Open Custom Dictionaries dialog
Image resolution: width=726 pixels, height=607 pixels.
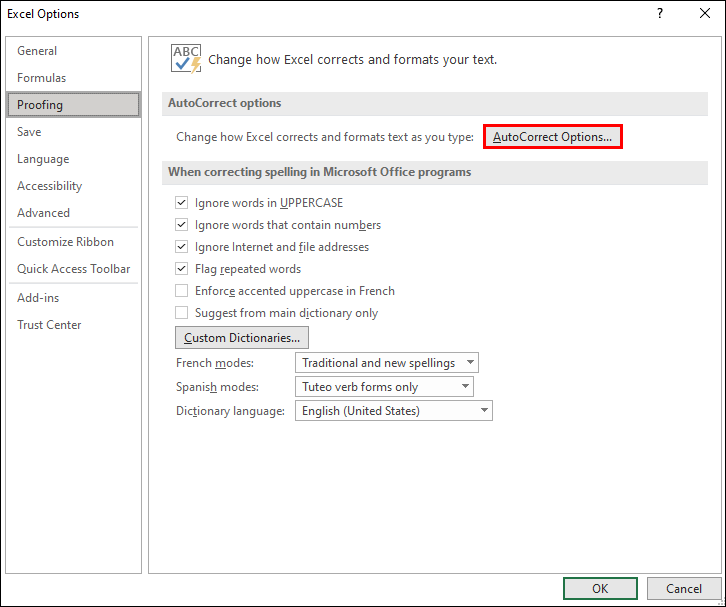242,338
